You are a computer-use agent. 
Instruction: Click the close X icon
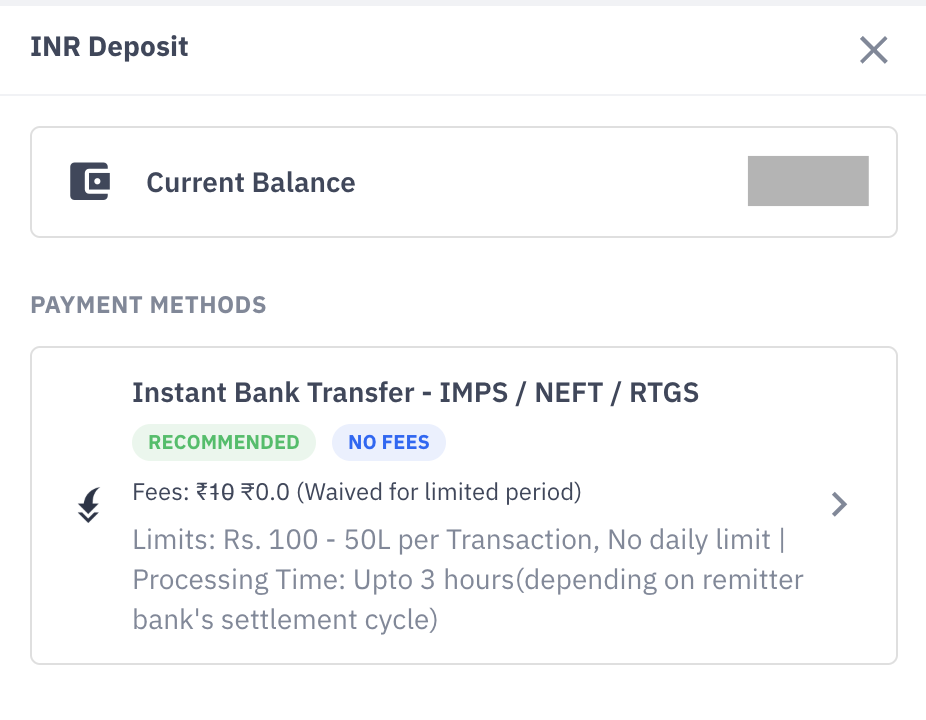point(873,50)
